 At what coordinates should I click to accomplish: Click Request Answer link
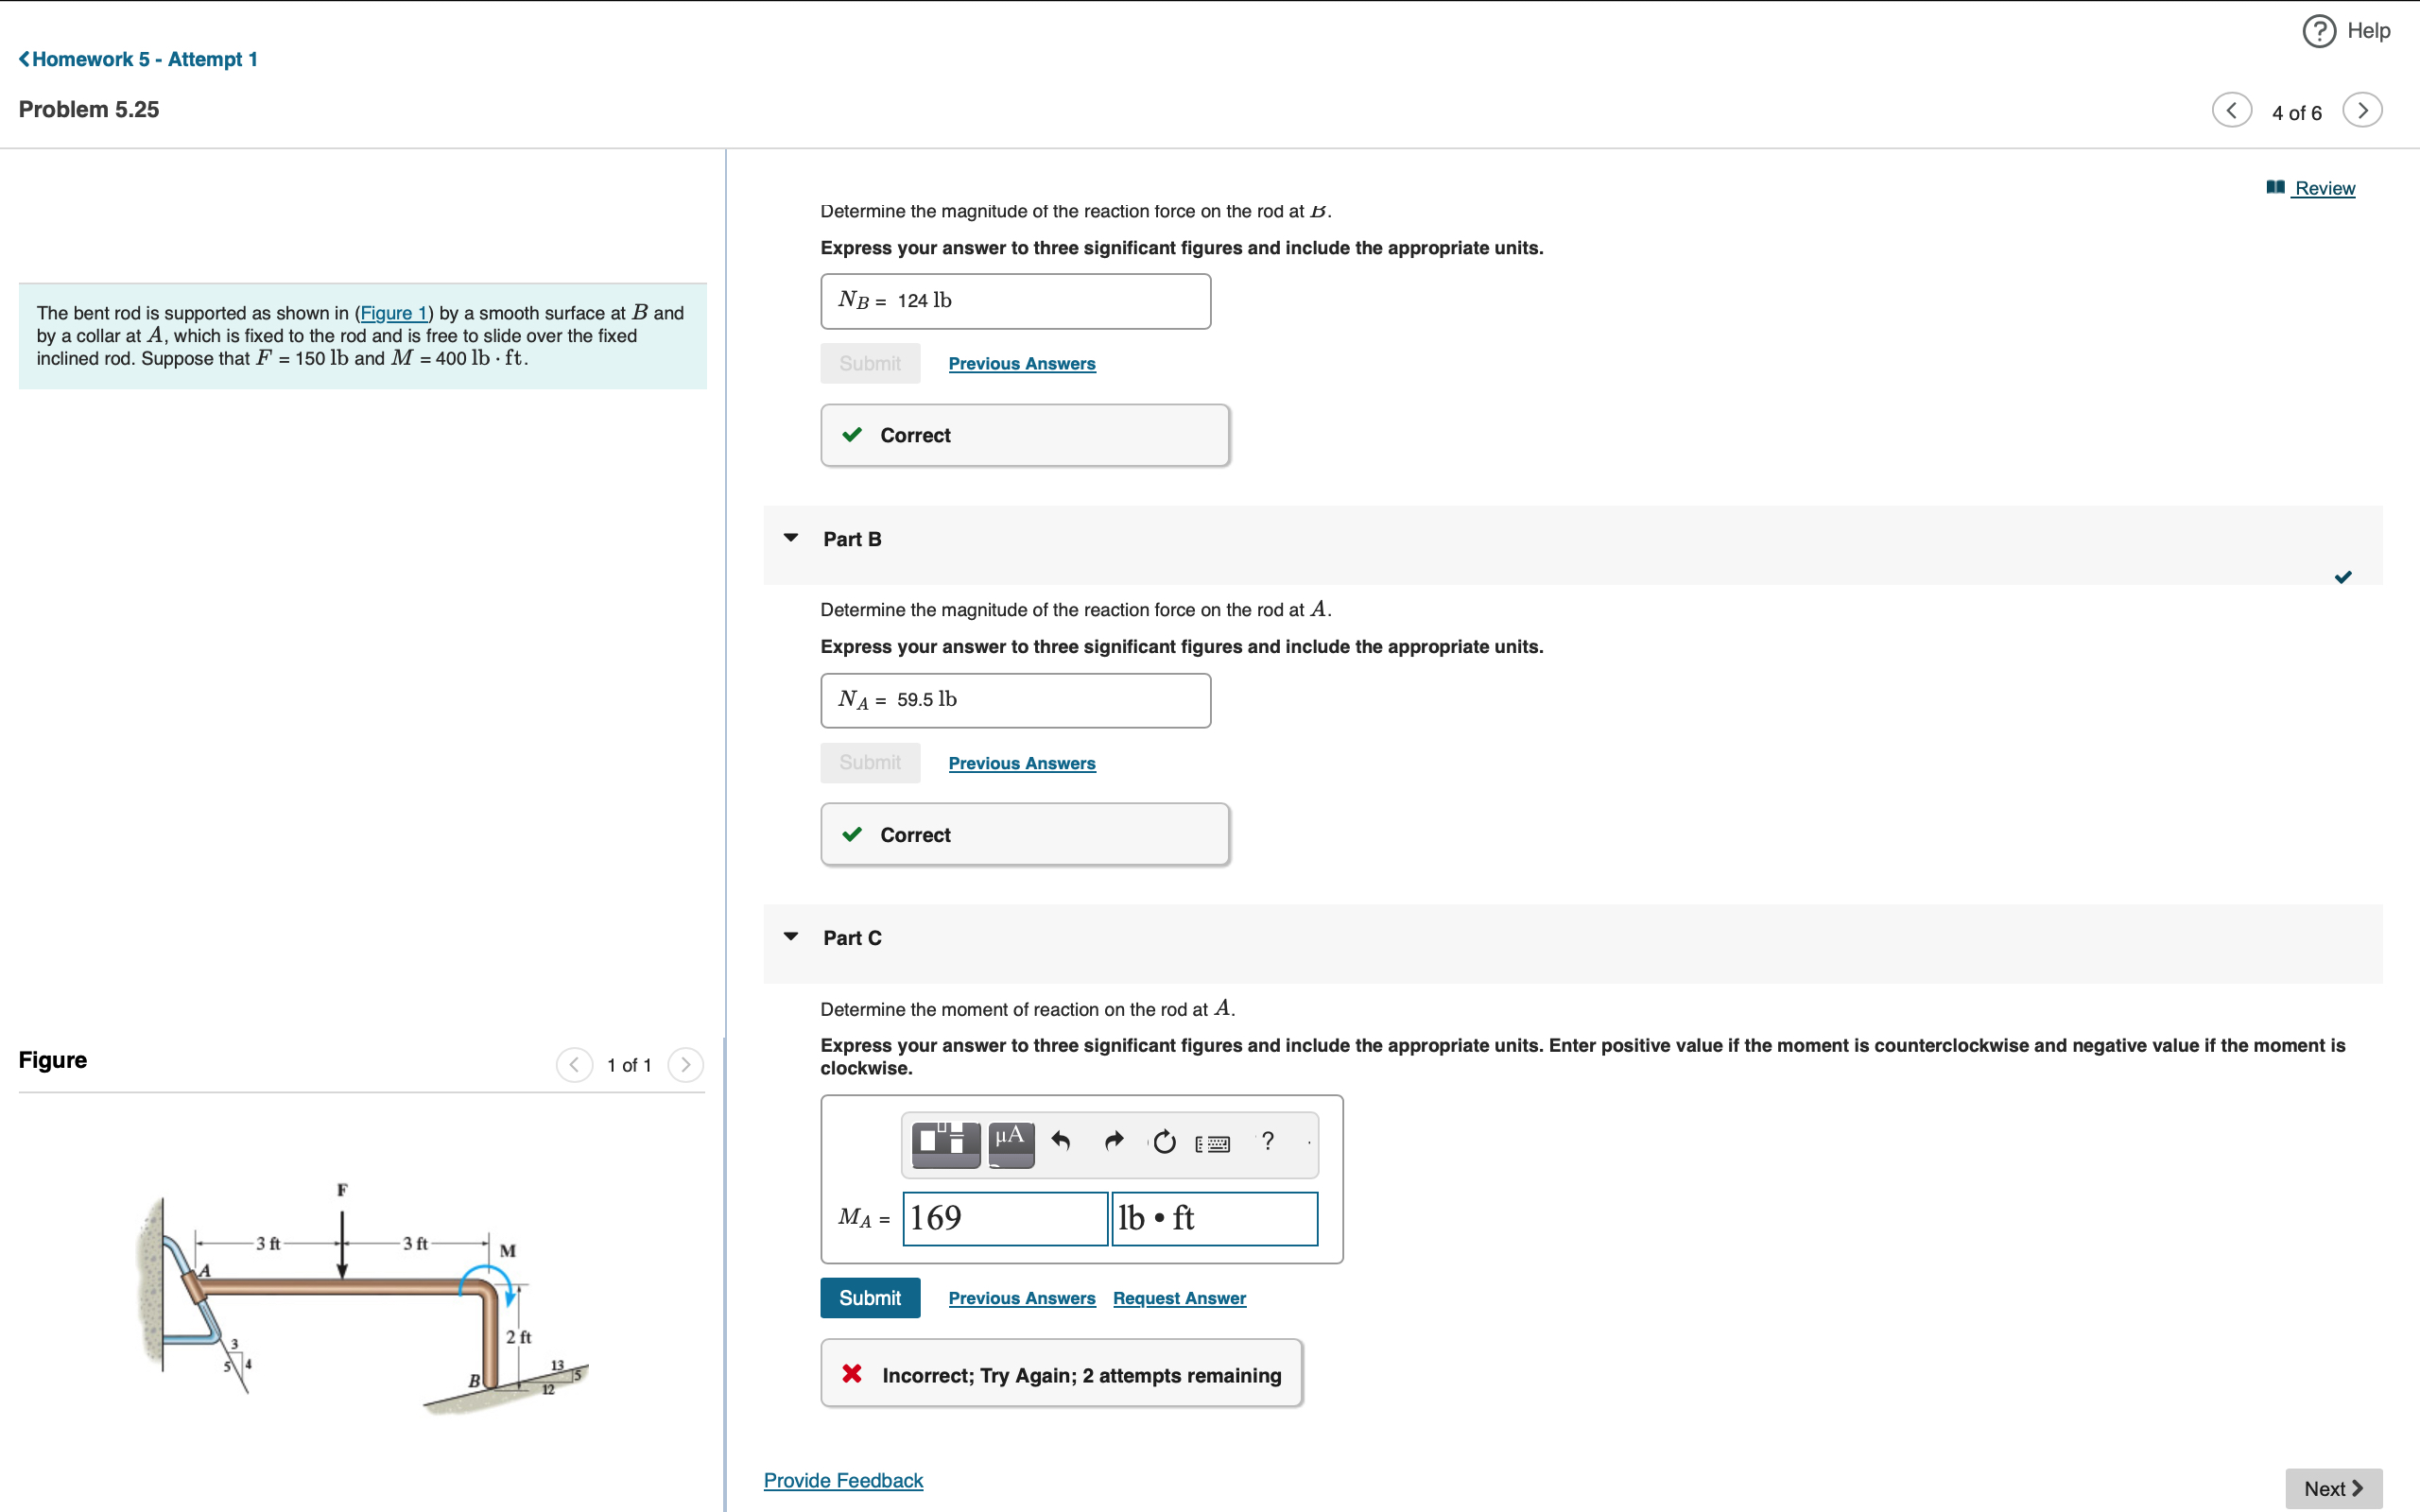[x=1179, y=1298]
